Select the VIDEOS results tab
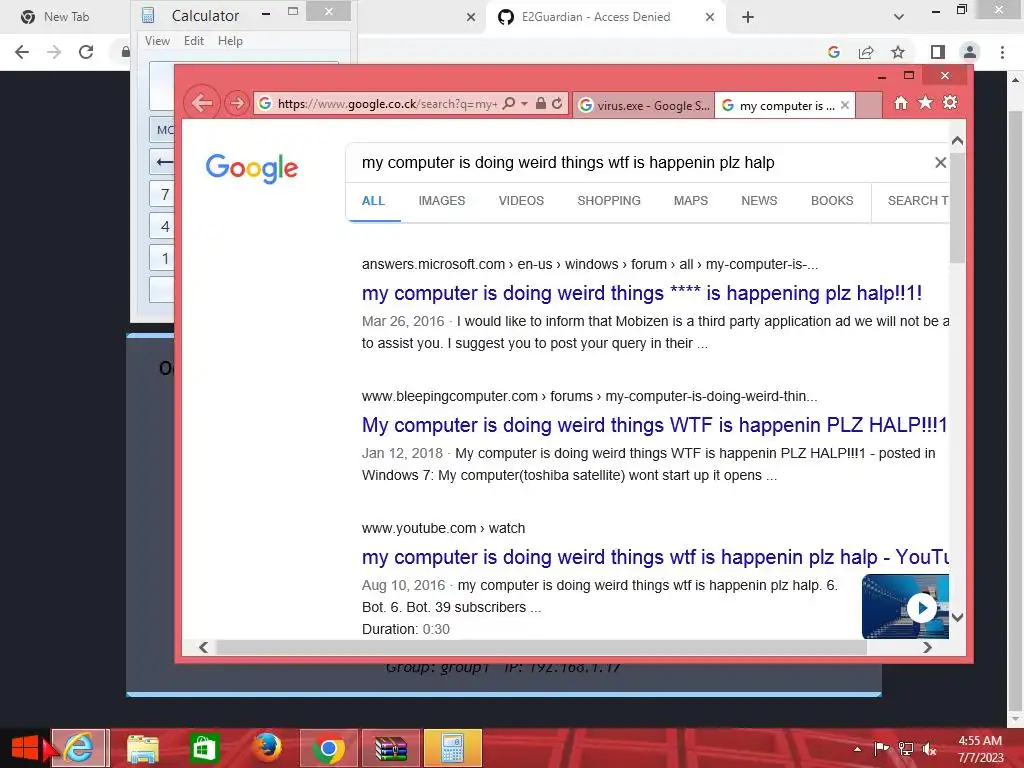The height and width of the screenshot is (768, 1024). click(521, 201)
